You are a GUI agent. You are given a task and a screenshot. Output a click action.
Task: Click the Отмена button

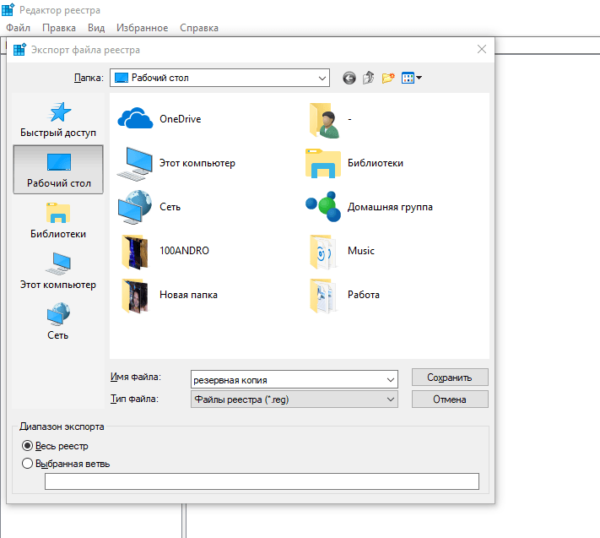pyautogui.click(x=450, y=399)
